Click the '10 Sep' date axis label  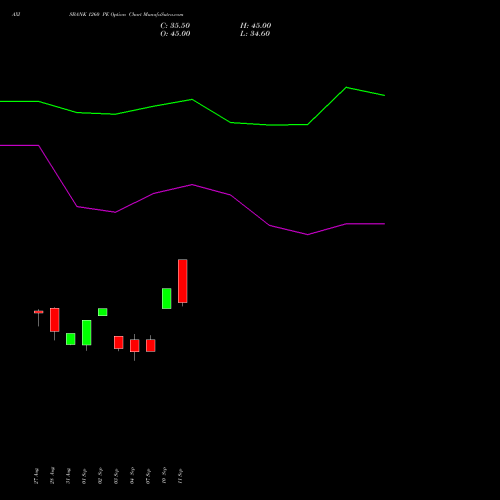(164, 476)
